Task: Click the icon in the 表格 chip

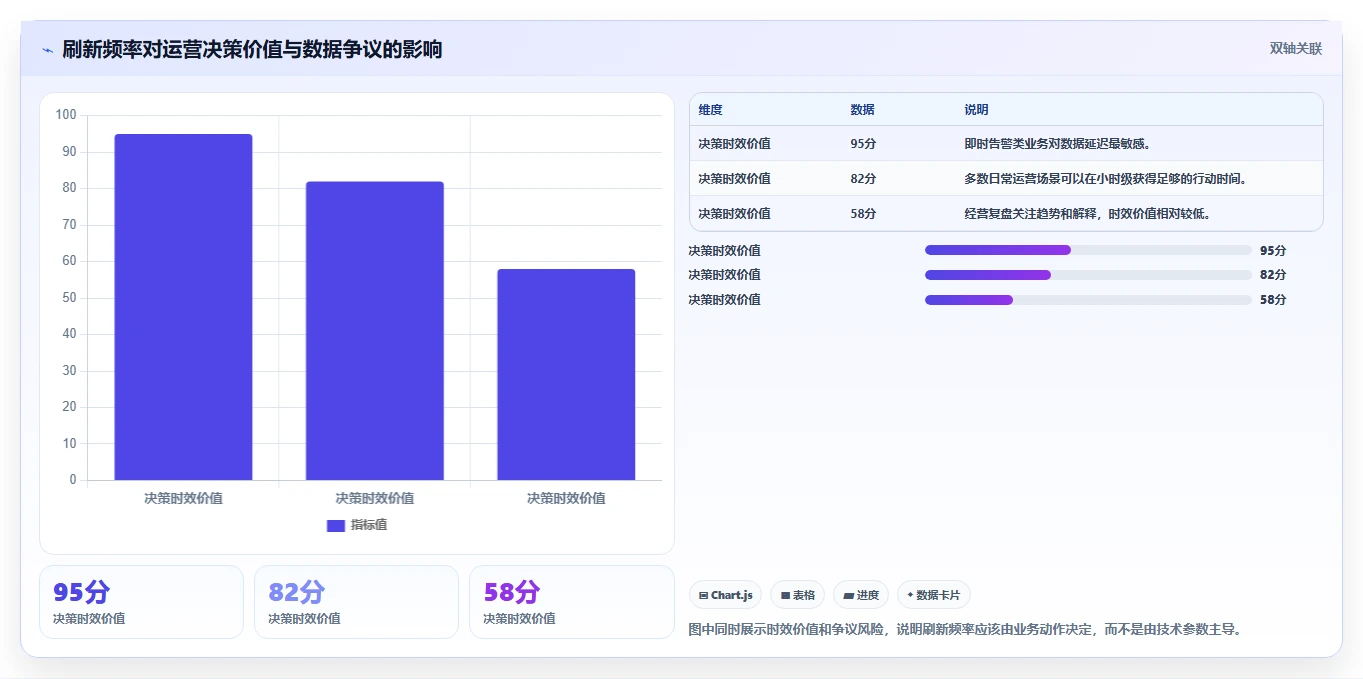Action: pyautogui.click(x=785, y=595)
